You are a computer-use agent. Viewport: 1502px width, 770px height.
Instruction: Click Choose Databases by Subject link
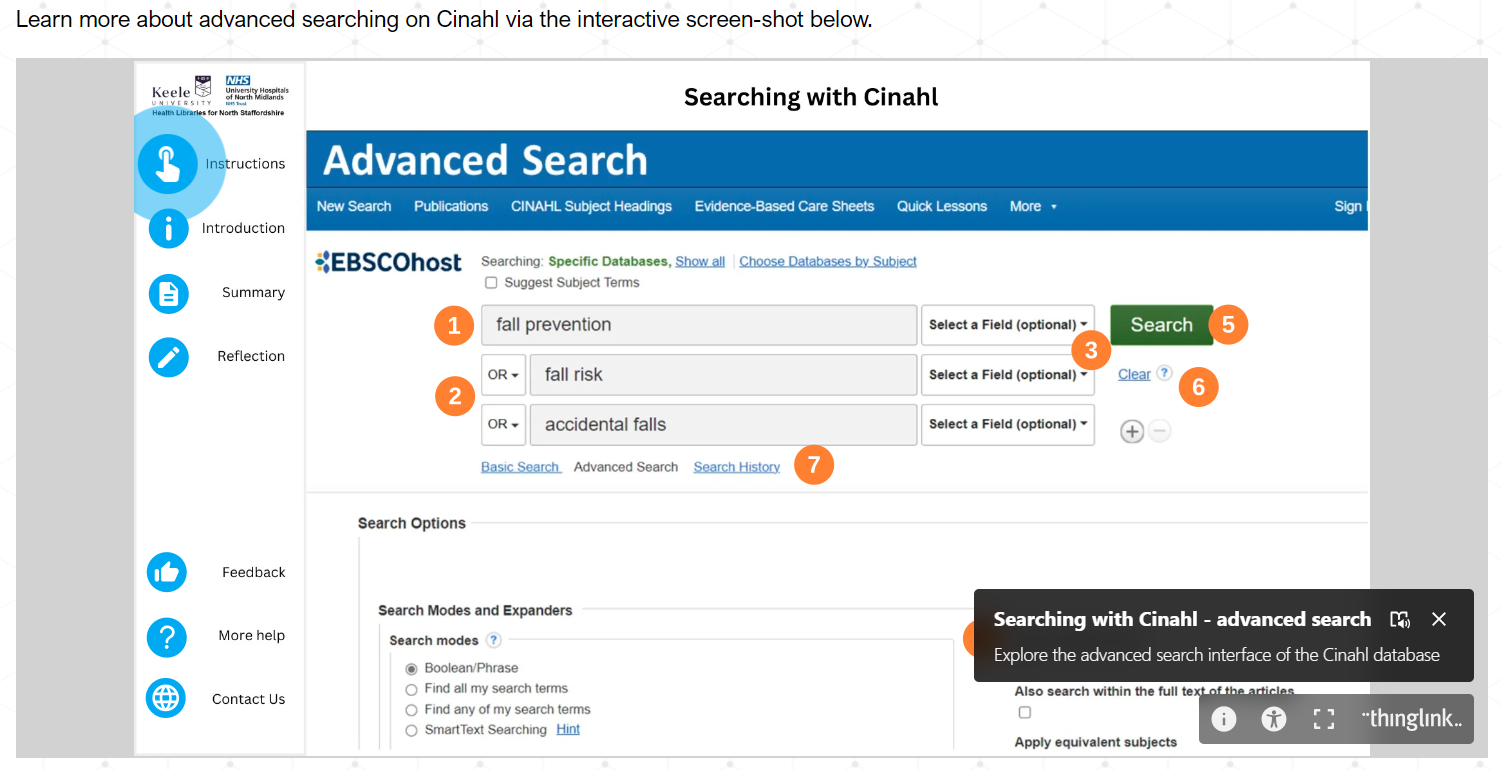click(x=828, y=261)
